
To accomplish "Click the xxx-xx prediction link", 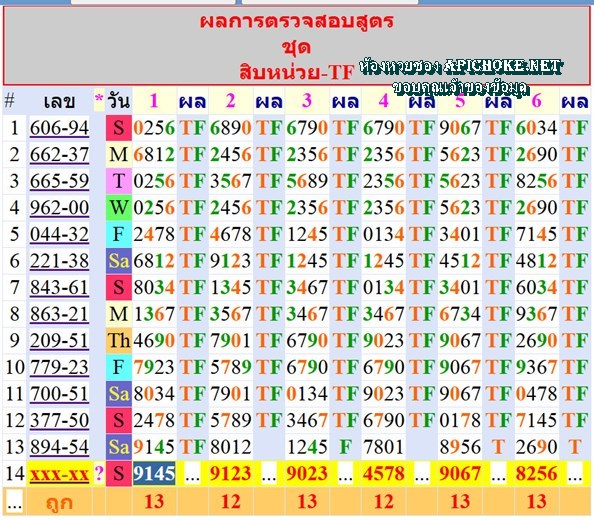I will click(x=59, y=474).
